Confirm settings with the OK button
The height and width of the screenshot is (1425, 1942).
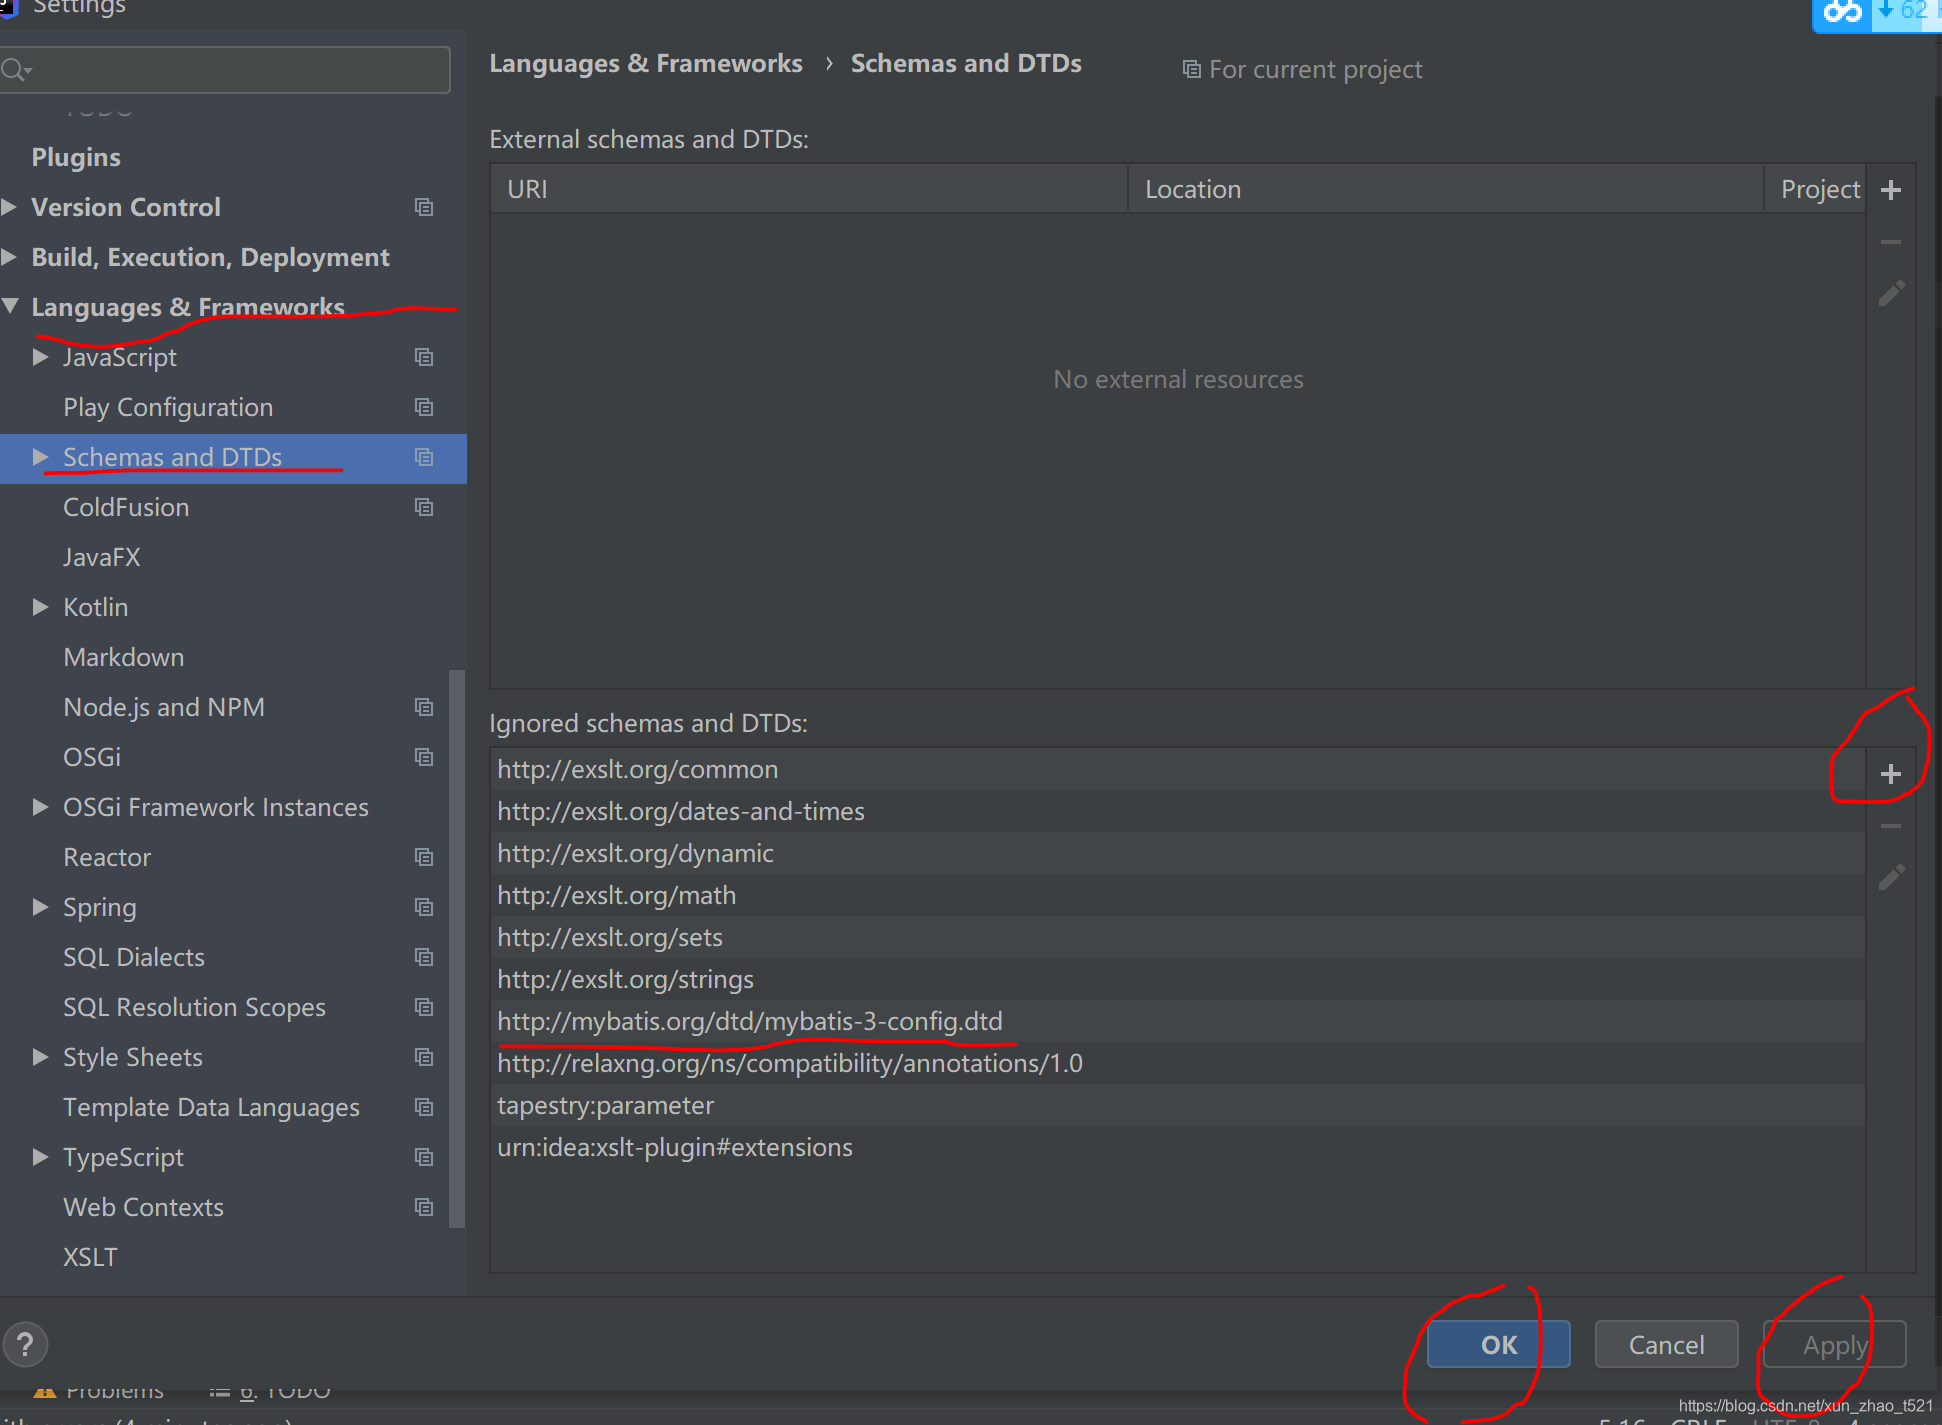point(1497,1344)
